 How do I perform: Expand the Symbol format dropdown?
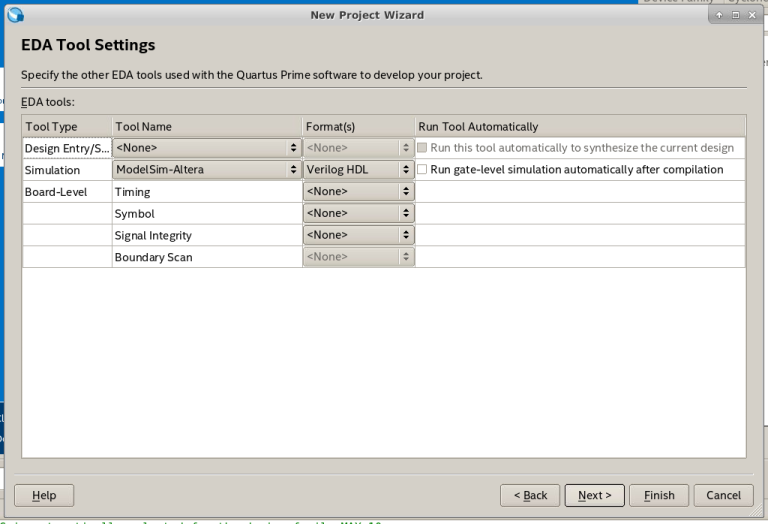point(358,214)
